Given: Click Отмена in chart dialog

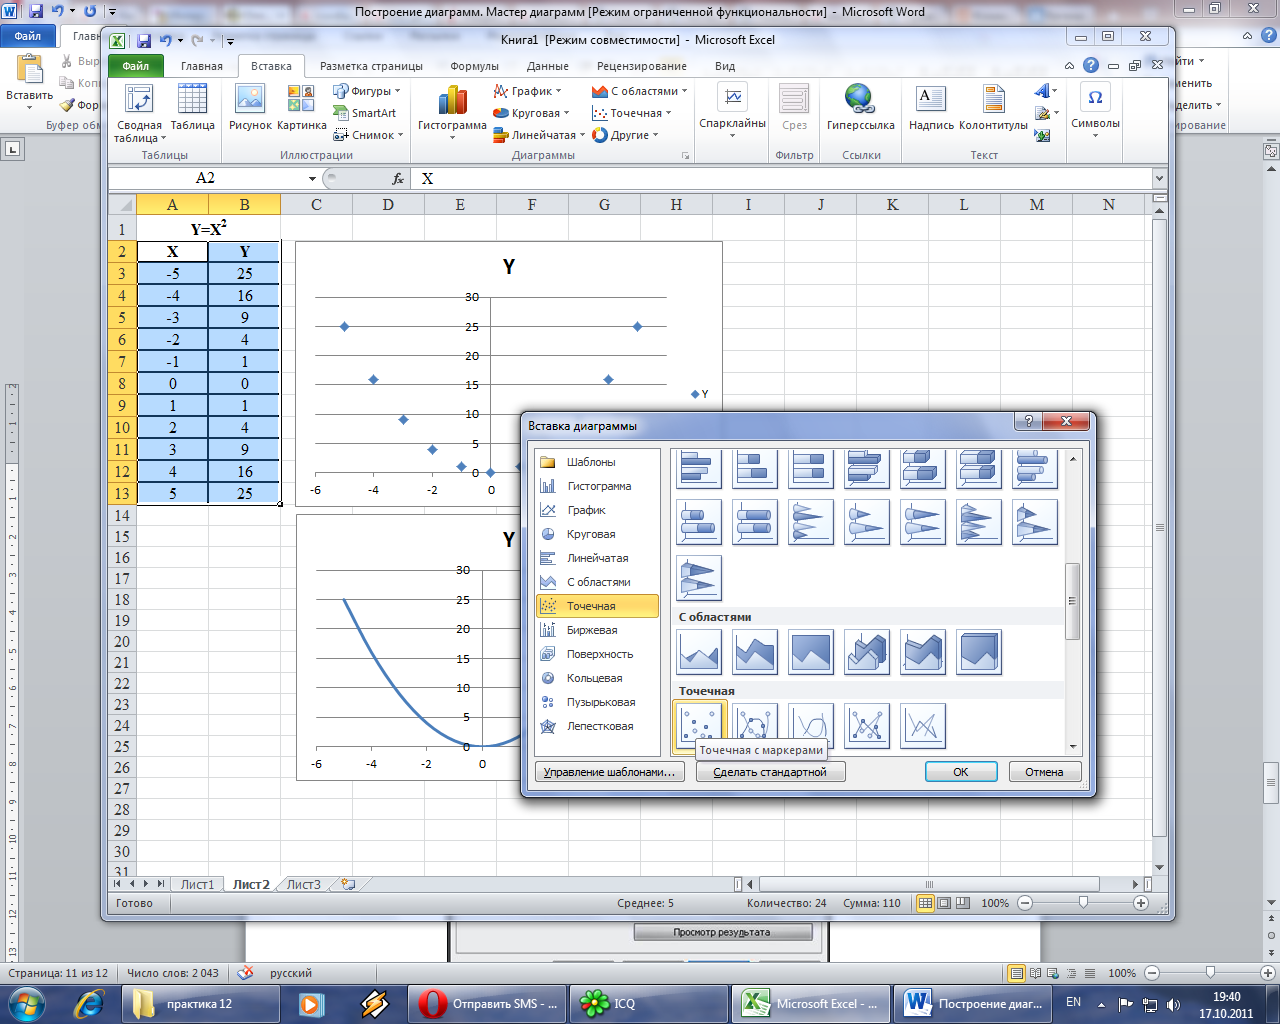Looking at the screenshot, I should (x=1044, y=772).
